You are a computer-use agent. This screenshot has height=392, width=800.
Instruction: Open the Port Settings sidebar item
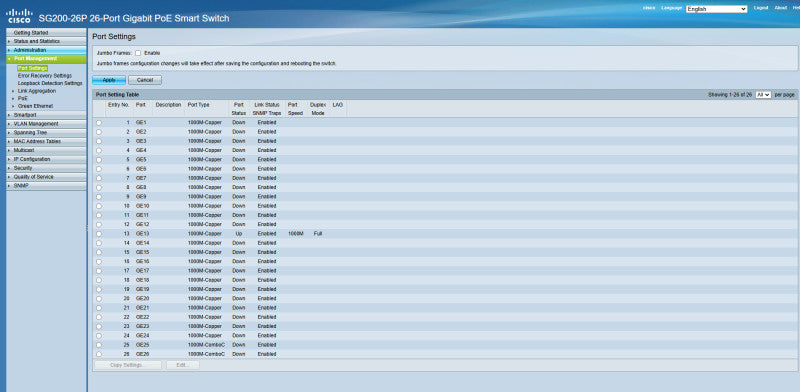(32, 68)
